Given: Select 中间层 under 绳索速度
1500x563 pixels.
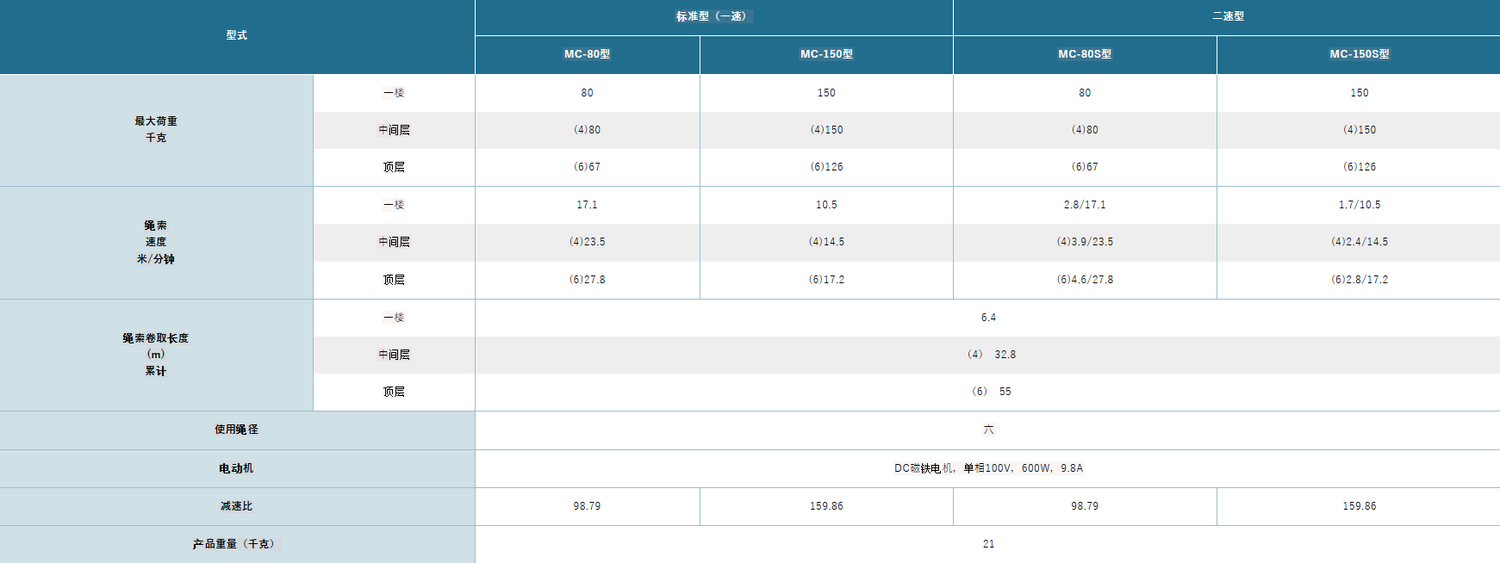Looking at the screenshot, I should (x=394, y=242).
